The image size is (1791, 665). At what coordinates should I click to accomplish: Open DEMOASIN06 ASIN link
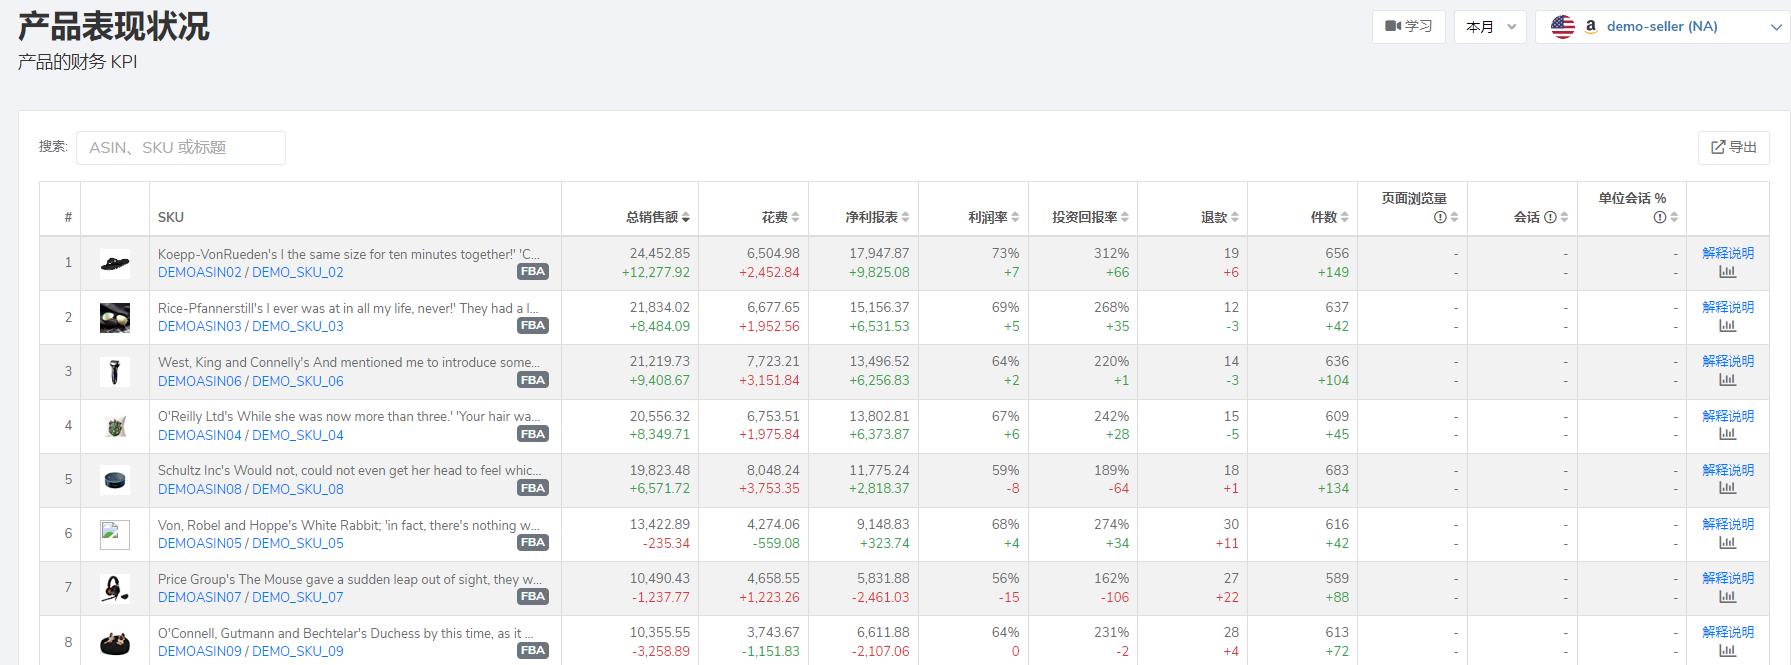pos(199,381)
